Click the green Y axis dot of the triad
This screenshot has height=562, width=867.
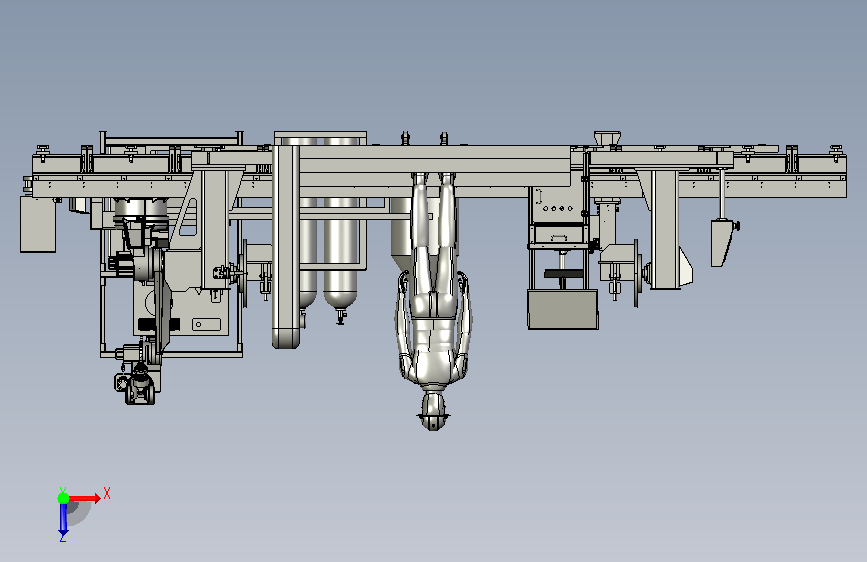pyautogui.click(x=63, y=498)
